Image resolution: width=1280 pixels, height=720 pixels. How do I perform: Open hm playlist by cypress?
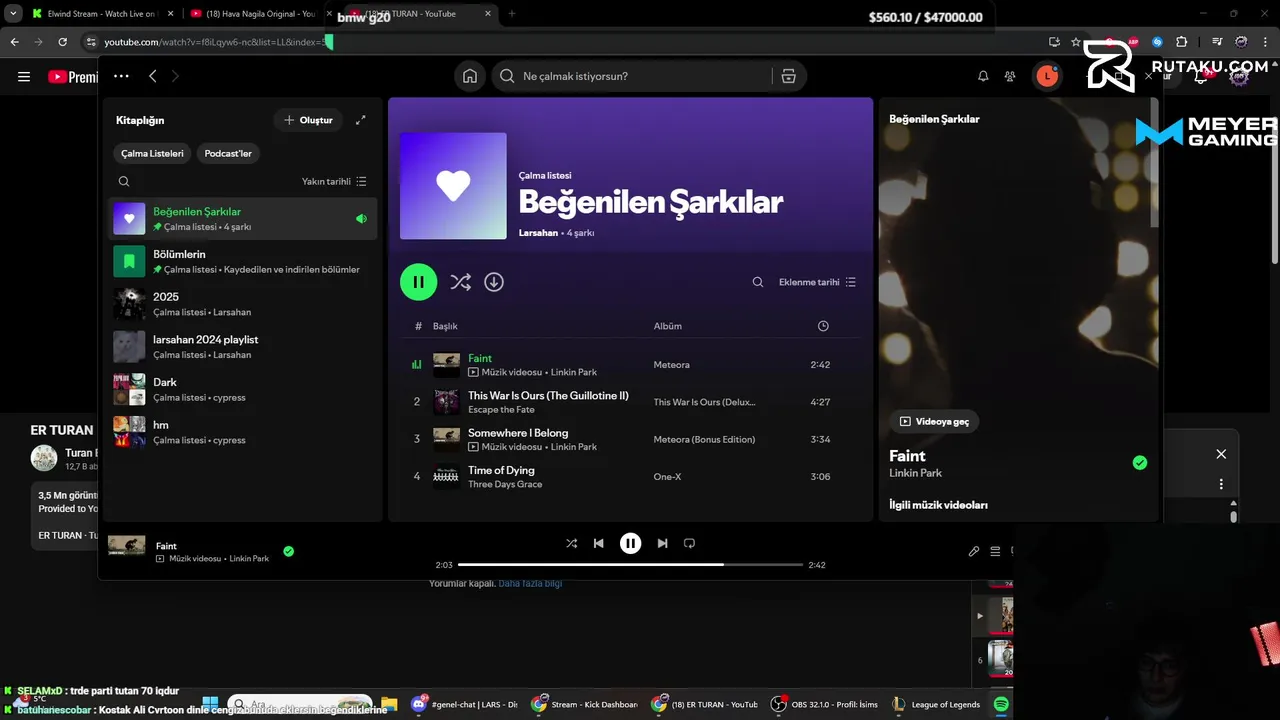[x=243, y=432]
